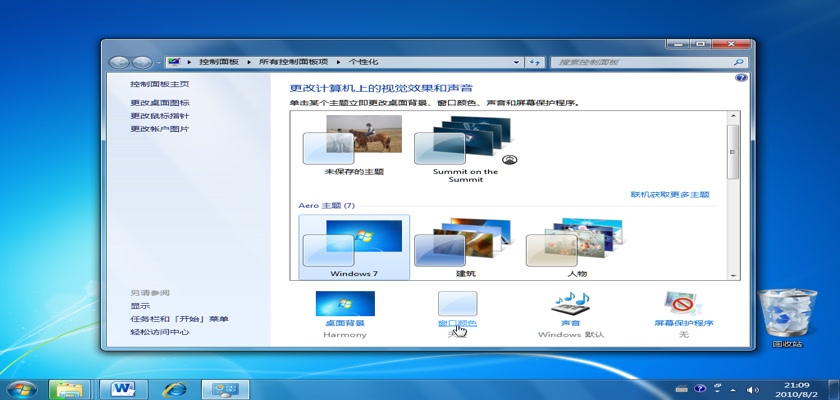The image size is (840, 400).
Task: Click 联机获取更多主题 link
Action: [669, 194]
